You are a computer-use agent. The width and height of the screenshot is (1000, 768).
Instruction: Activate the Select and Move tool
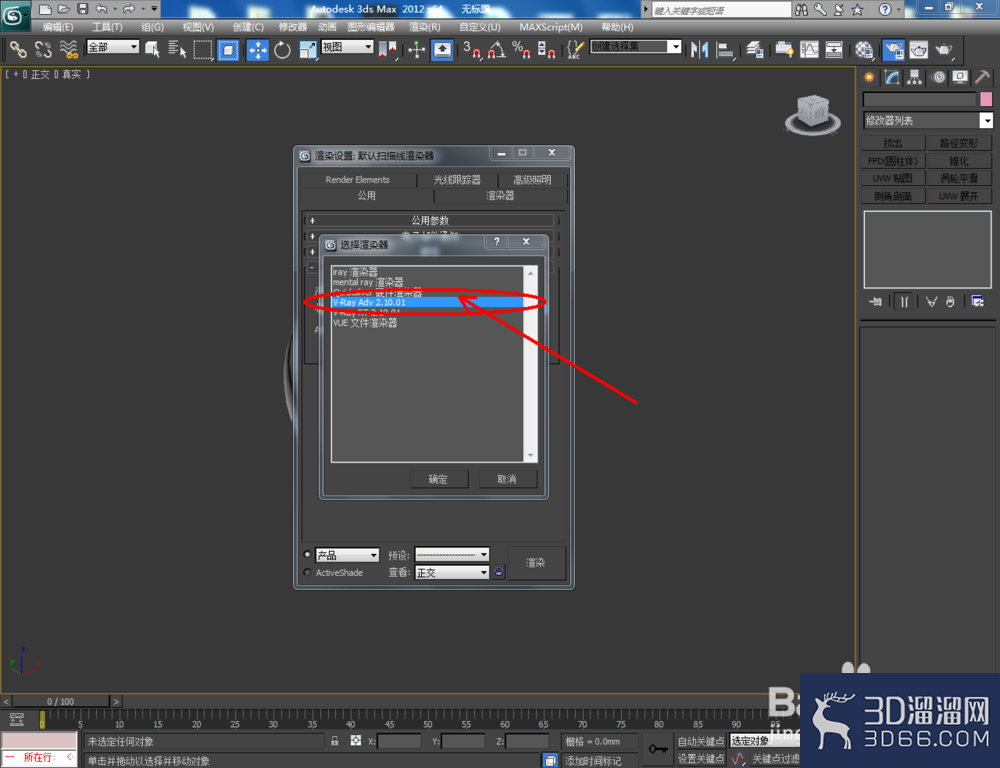[258, 49]
